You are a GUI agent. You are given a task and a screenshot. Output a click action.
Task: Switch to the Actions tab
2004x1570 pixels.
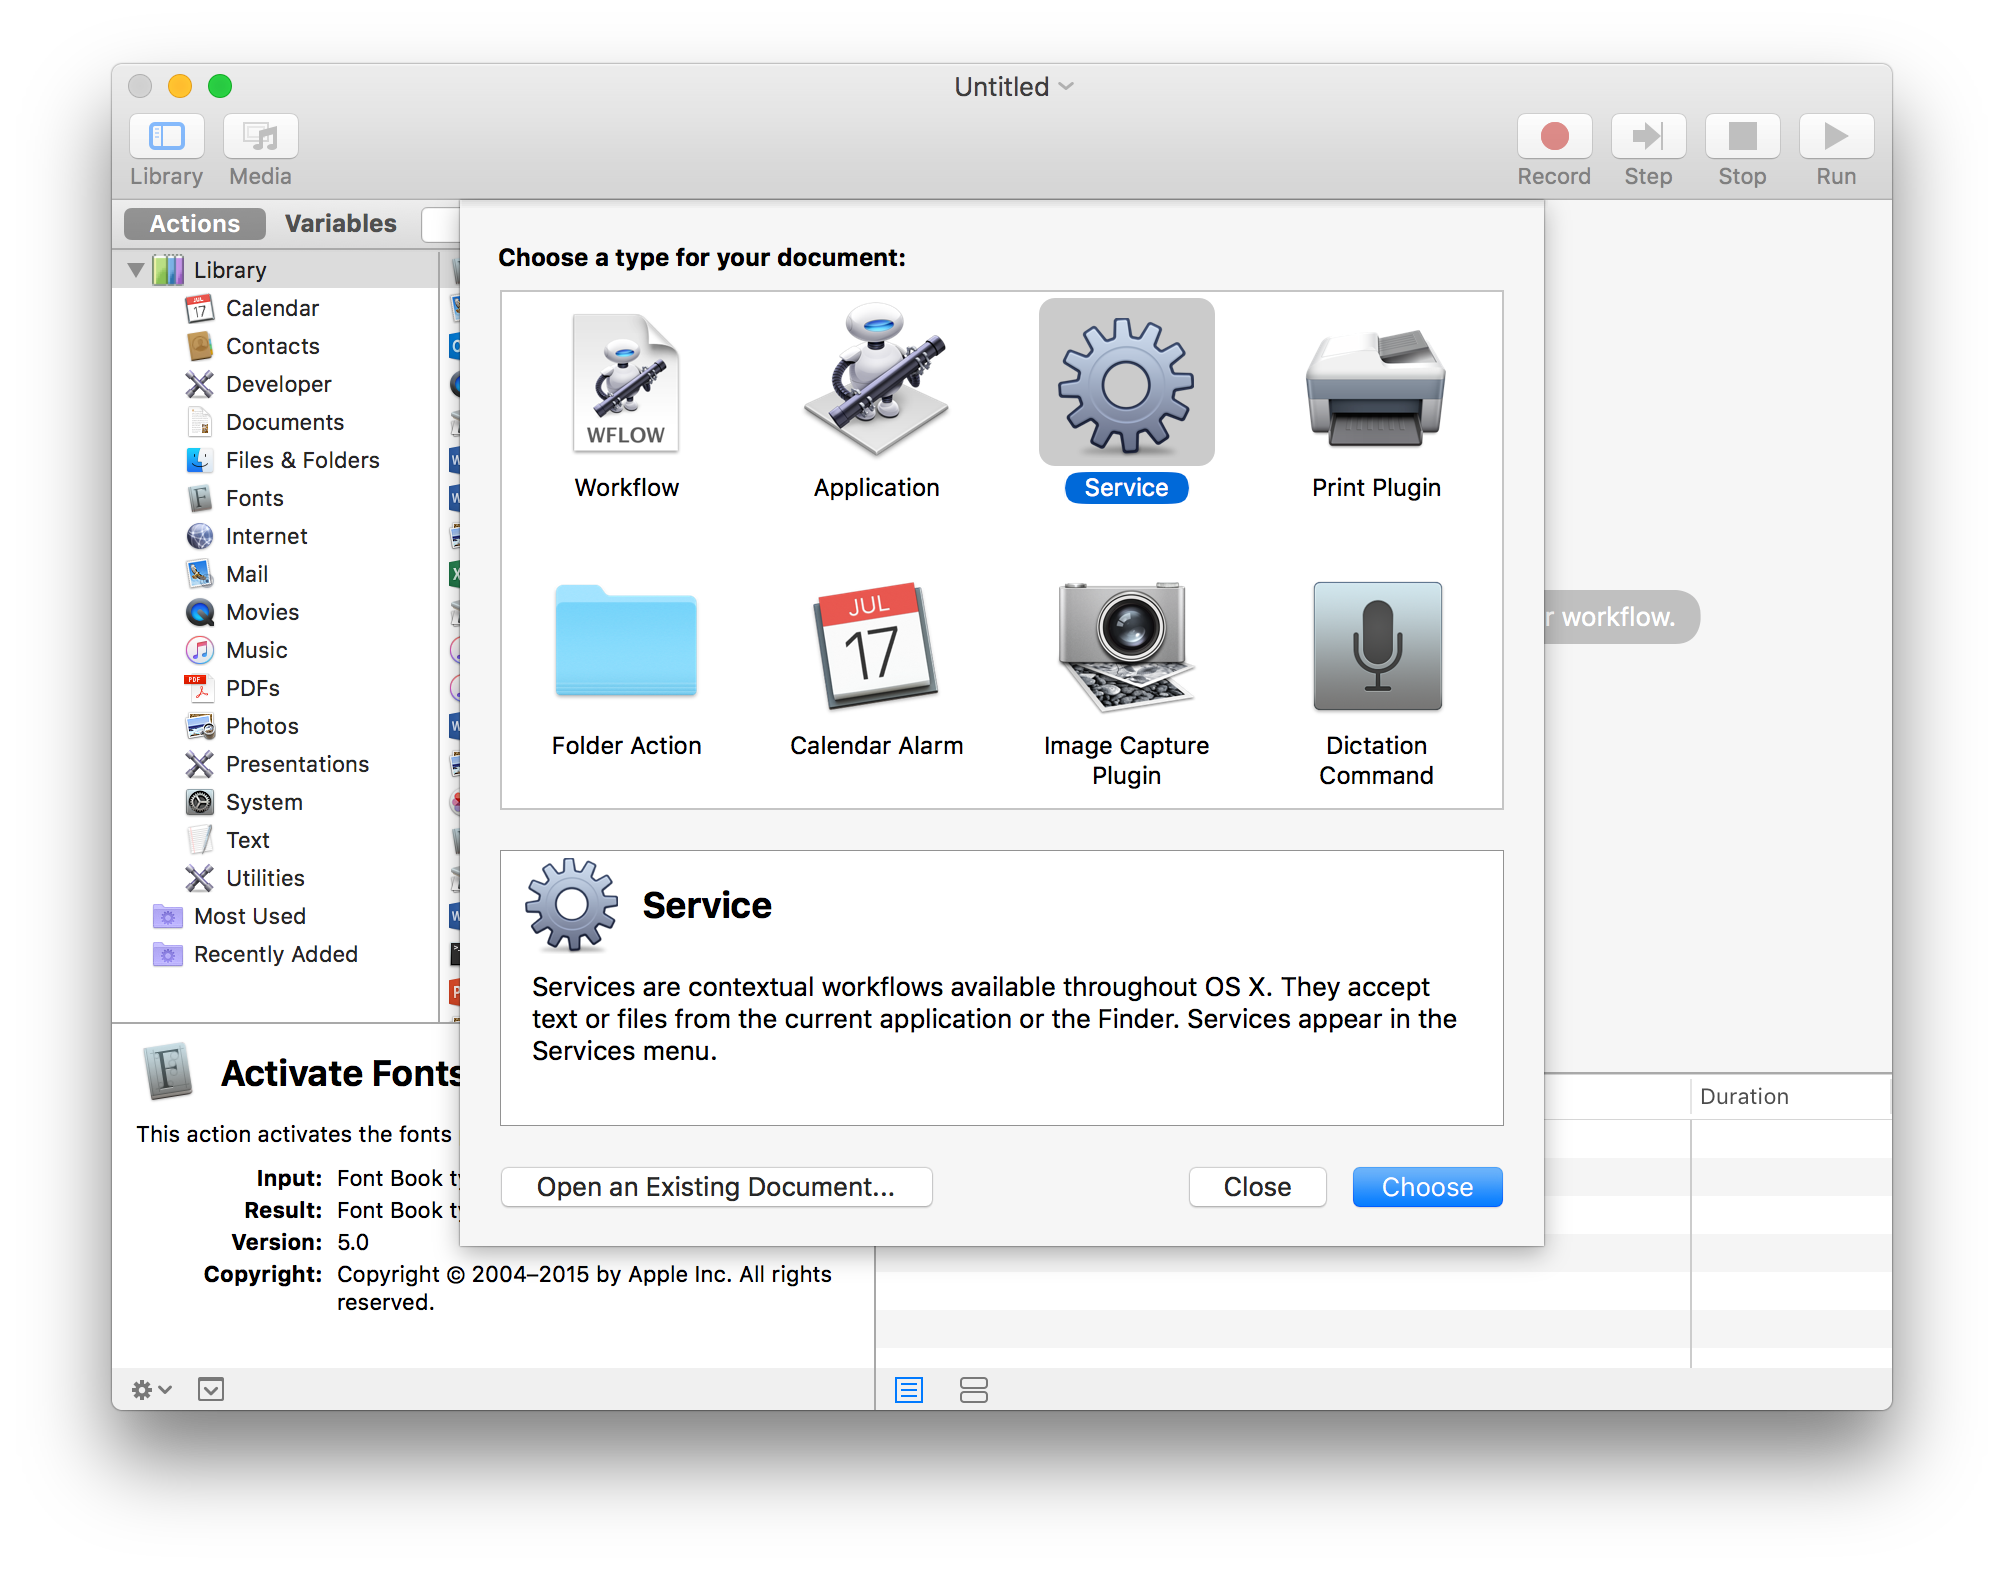click(x=195, y=224)
